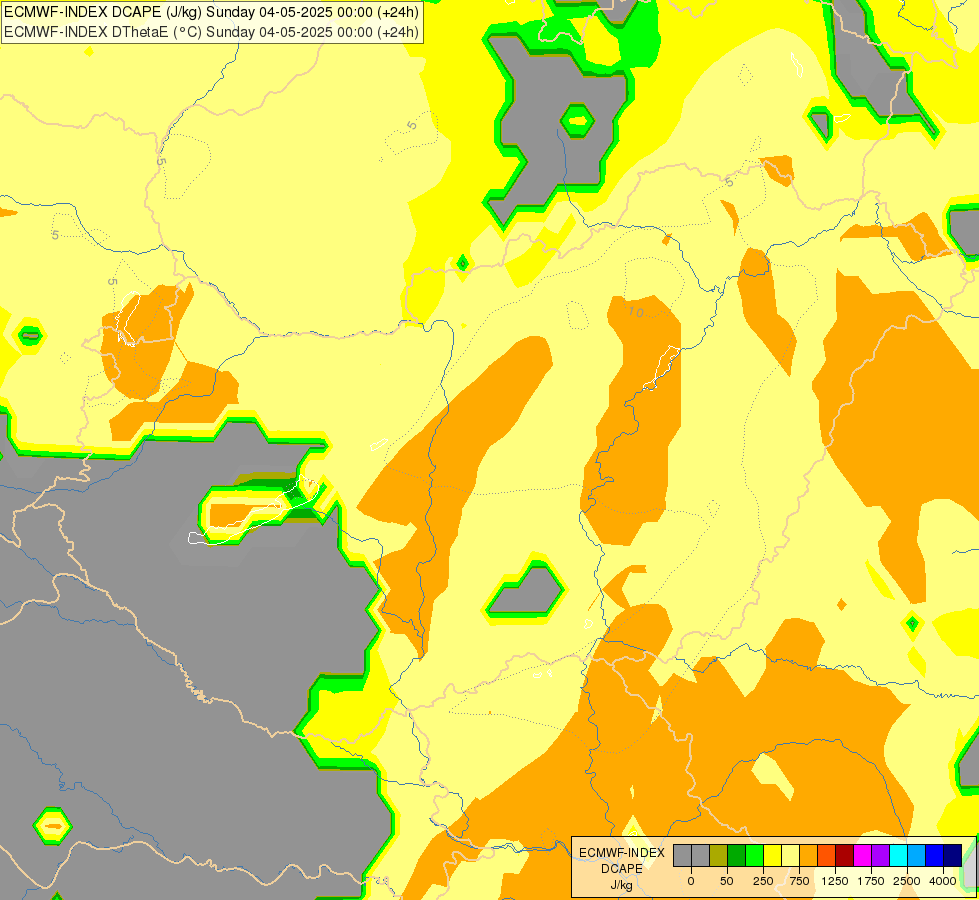Click the light blue legend swatch
The height and width of the screenshot is (900, 979).
(x=917, y=856)
